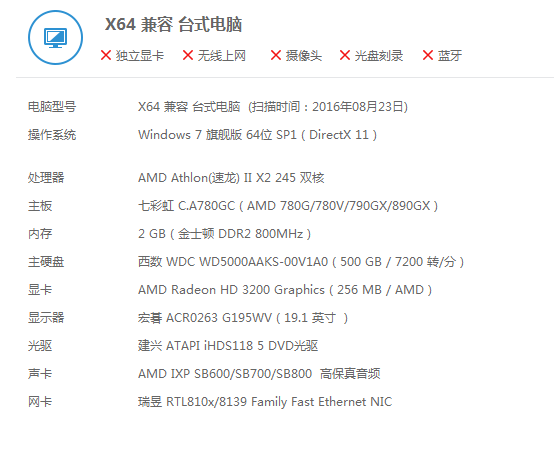Click the 声卡 row label
This screenshot has width=554, height=452.
pos(40,374)
